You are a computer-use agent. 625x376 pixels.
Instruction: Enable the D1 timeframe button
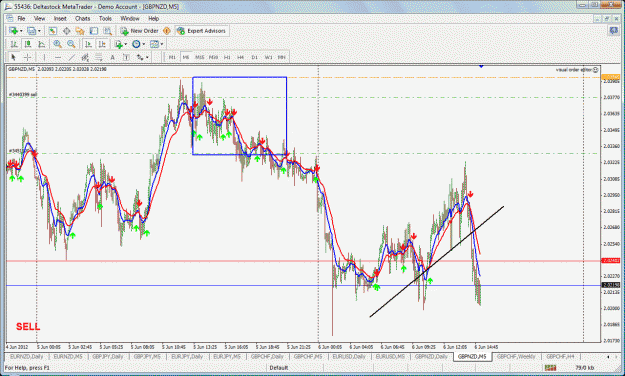[254, 57]
